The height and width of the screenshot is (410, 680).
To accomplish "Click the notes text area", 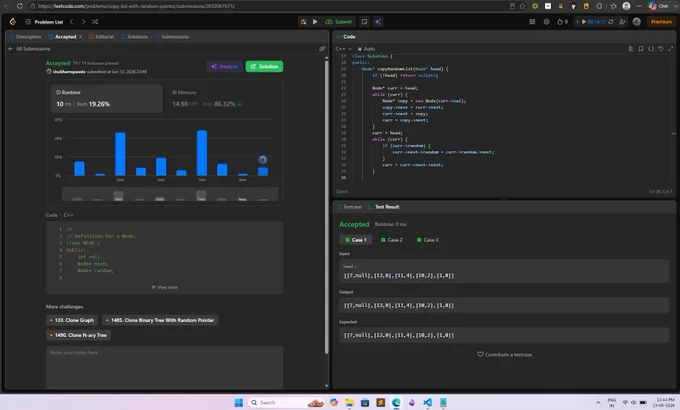I will [164, 367].
